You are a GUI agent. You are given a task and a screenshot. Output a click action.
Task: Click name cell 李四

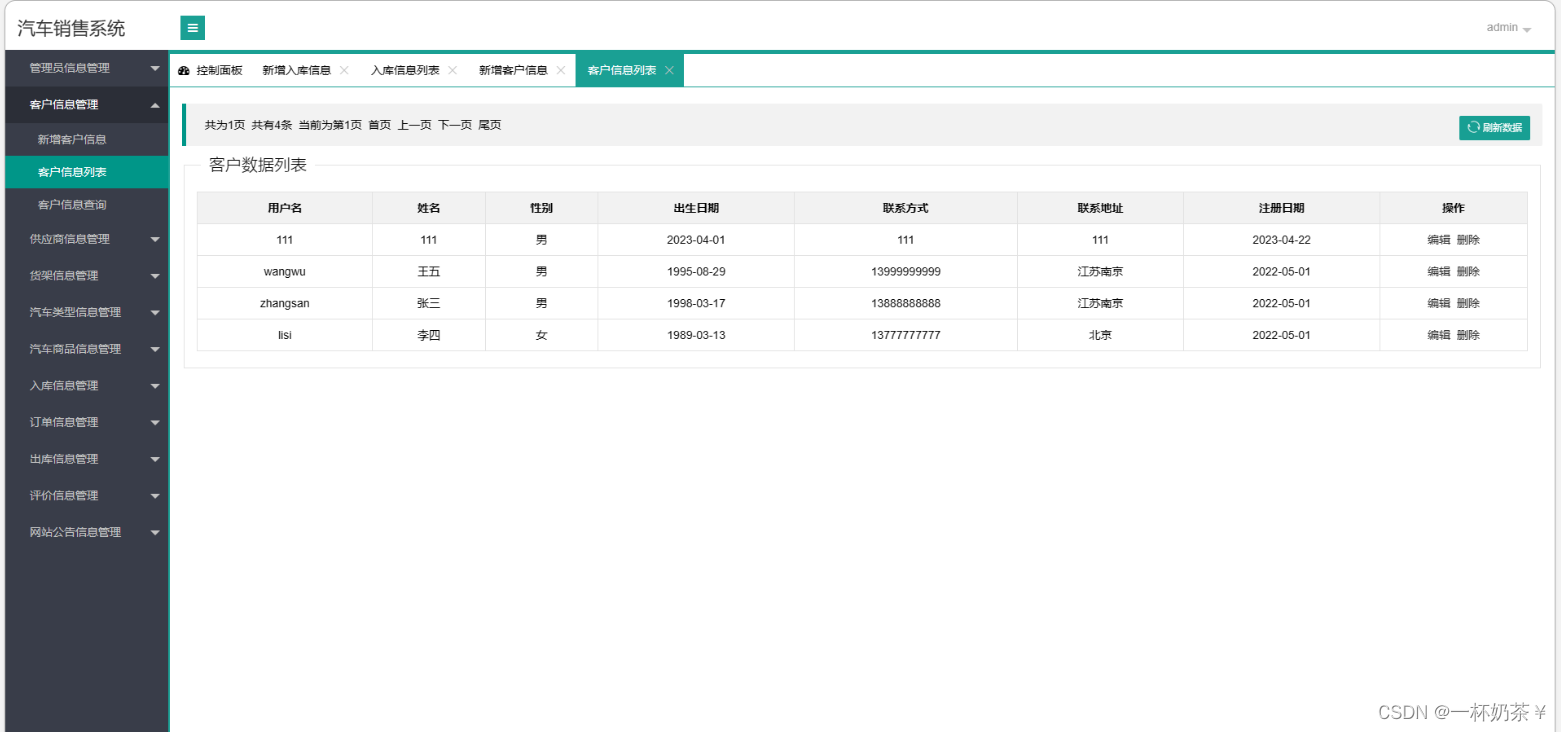coord(429,335)
